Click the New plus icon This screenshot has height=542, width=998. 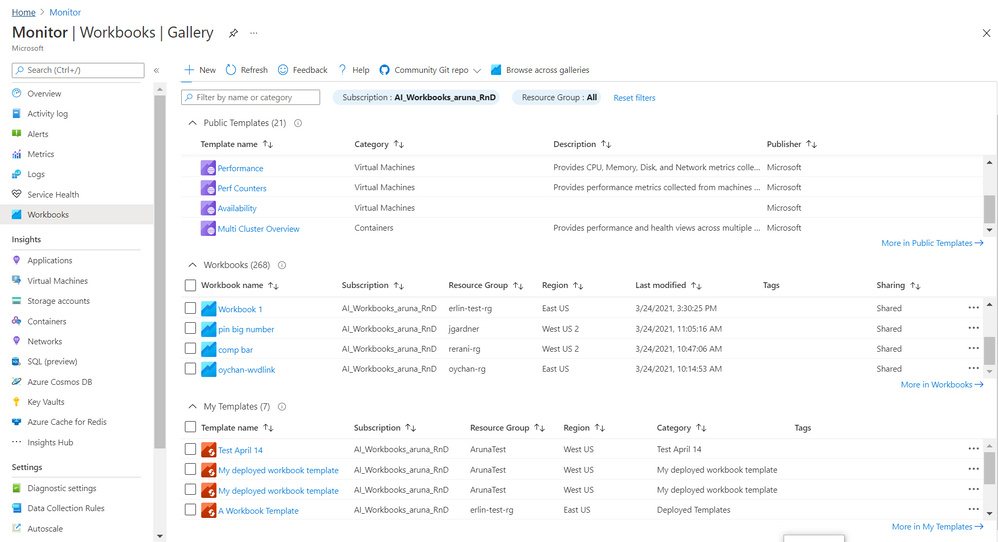(x=189, y=70)
